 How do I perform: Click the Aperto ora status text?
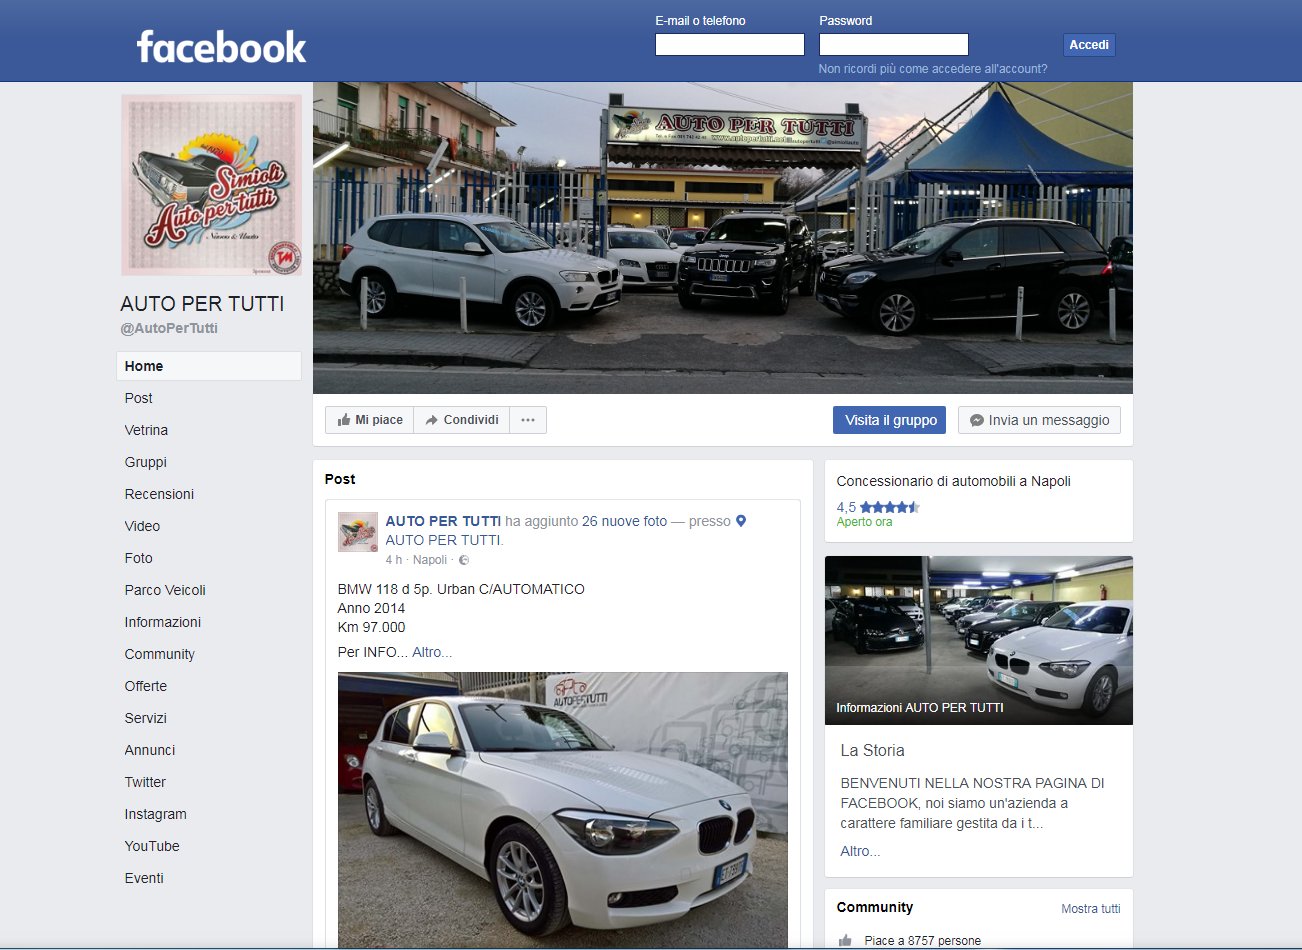(x=864, y=522)
